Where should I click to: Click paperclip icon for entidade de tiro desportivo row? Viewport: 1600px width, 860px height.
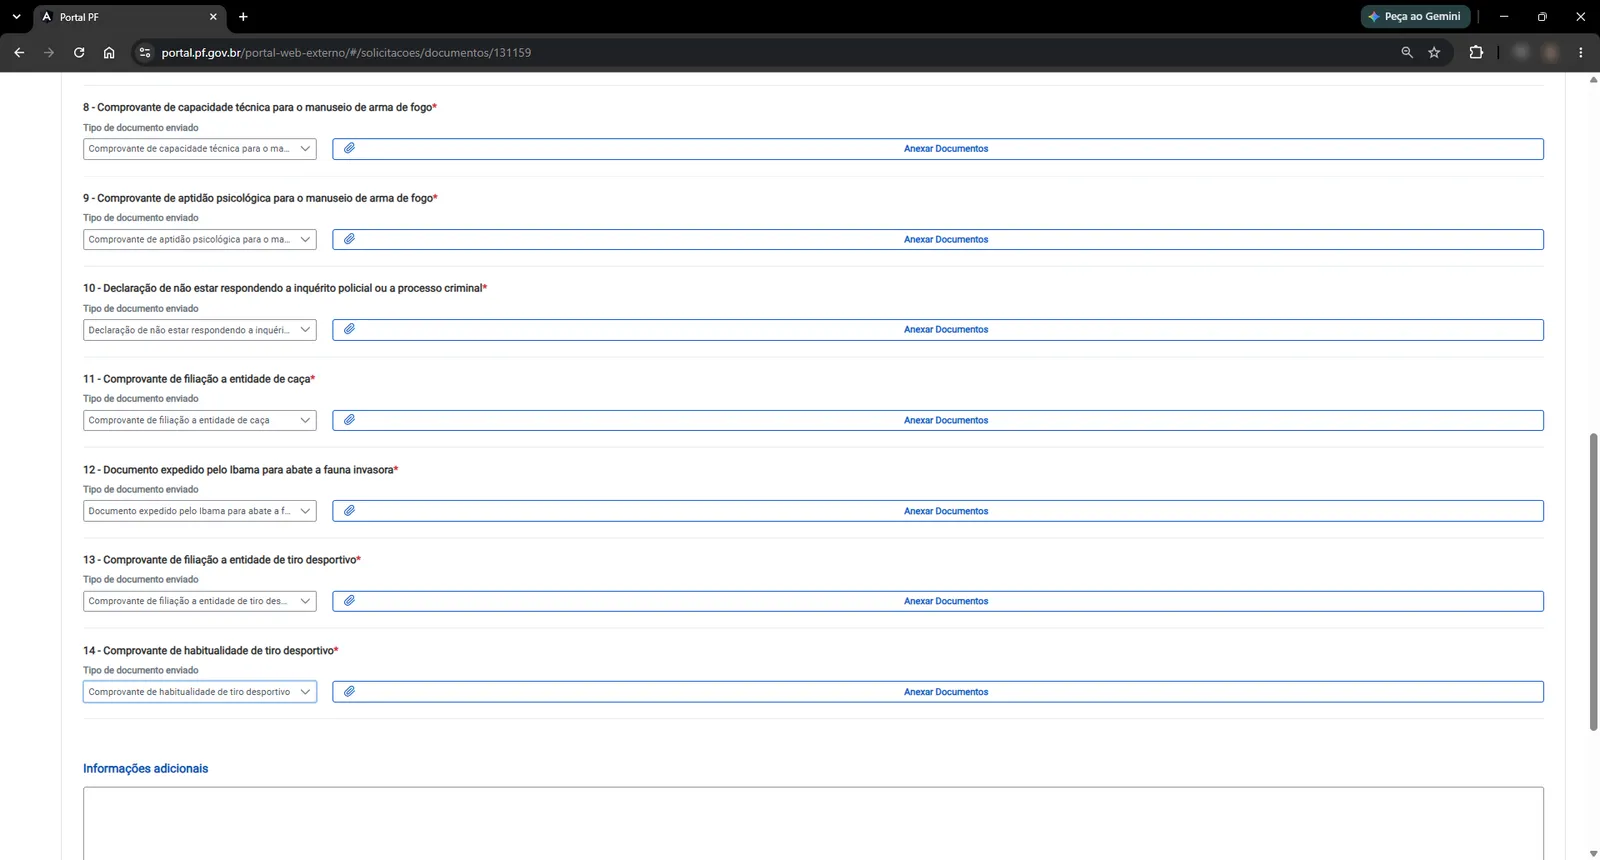[349, 601]
